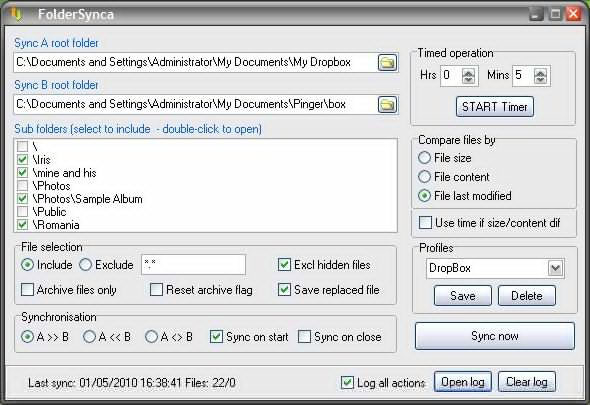Browse for Sync B root folder
Screen dimensions: 590x405
(387, 105)
